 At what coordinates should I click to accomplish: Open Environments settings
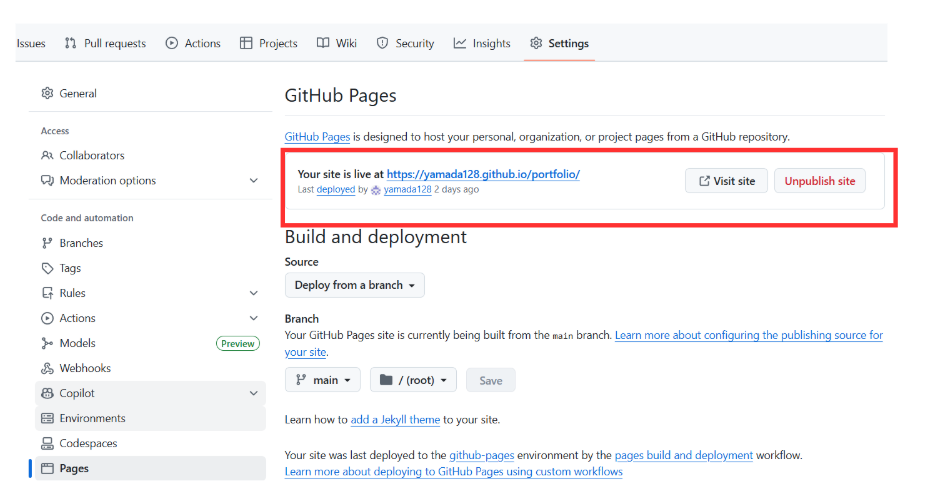(x=150, y=418)
